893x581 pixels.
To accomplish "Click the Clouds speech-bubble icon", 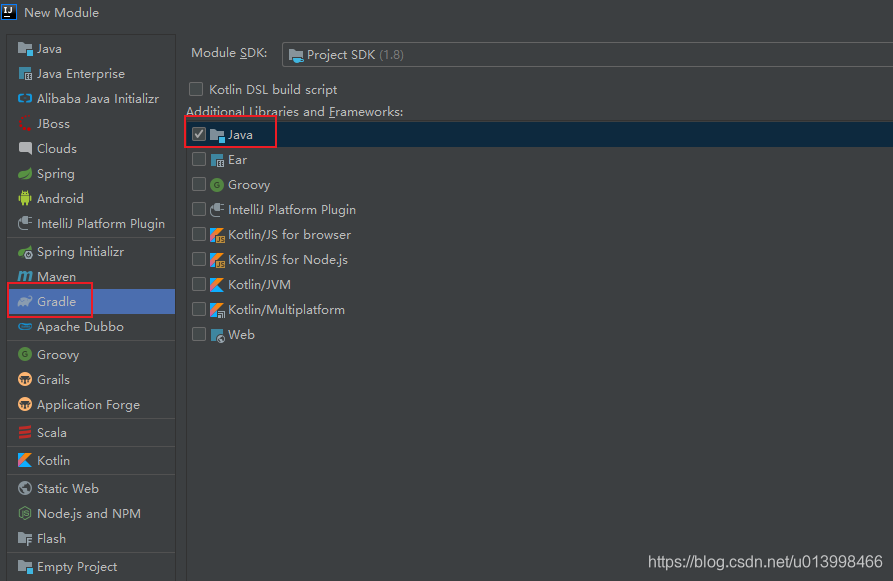I will click(25, 149).
